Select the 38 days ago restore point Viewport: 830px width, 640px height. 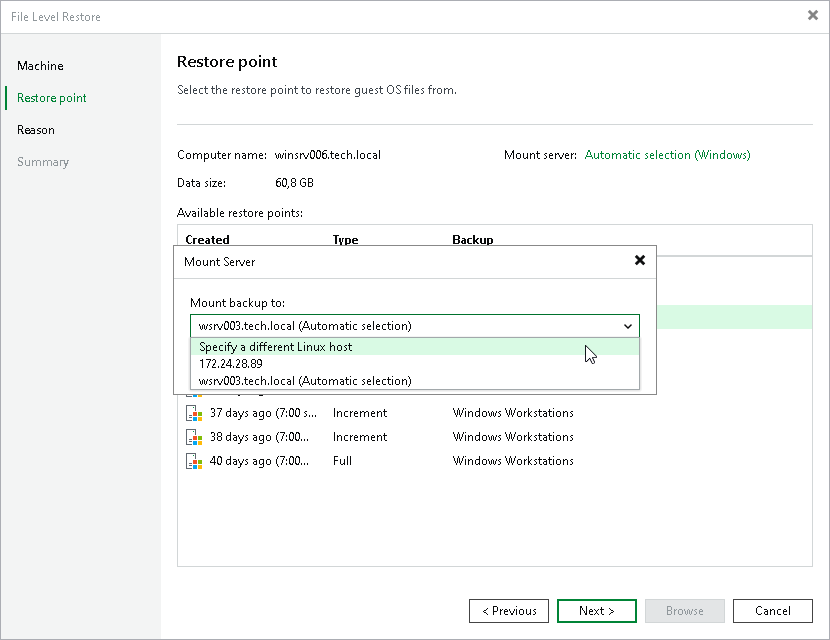click(x=494, y=437)
